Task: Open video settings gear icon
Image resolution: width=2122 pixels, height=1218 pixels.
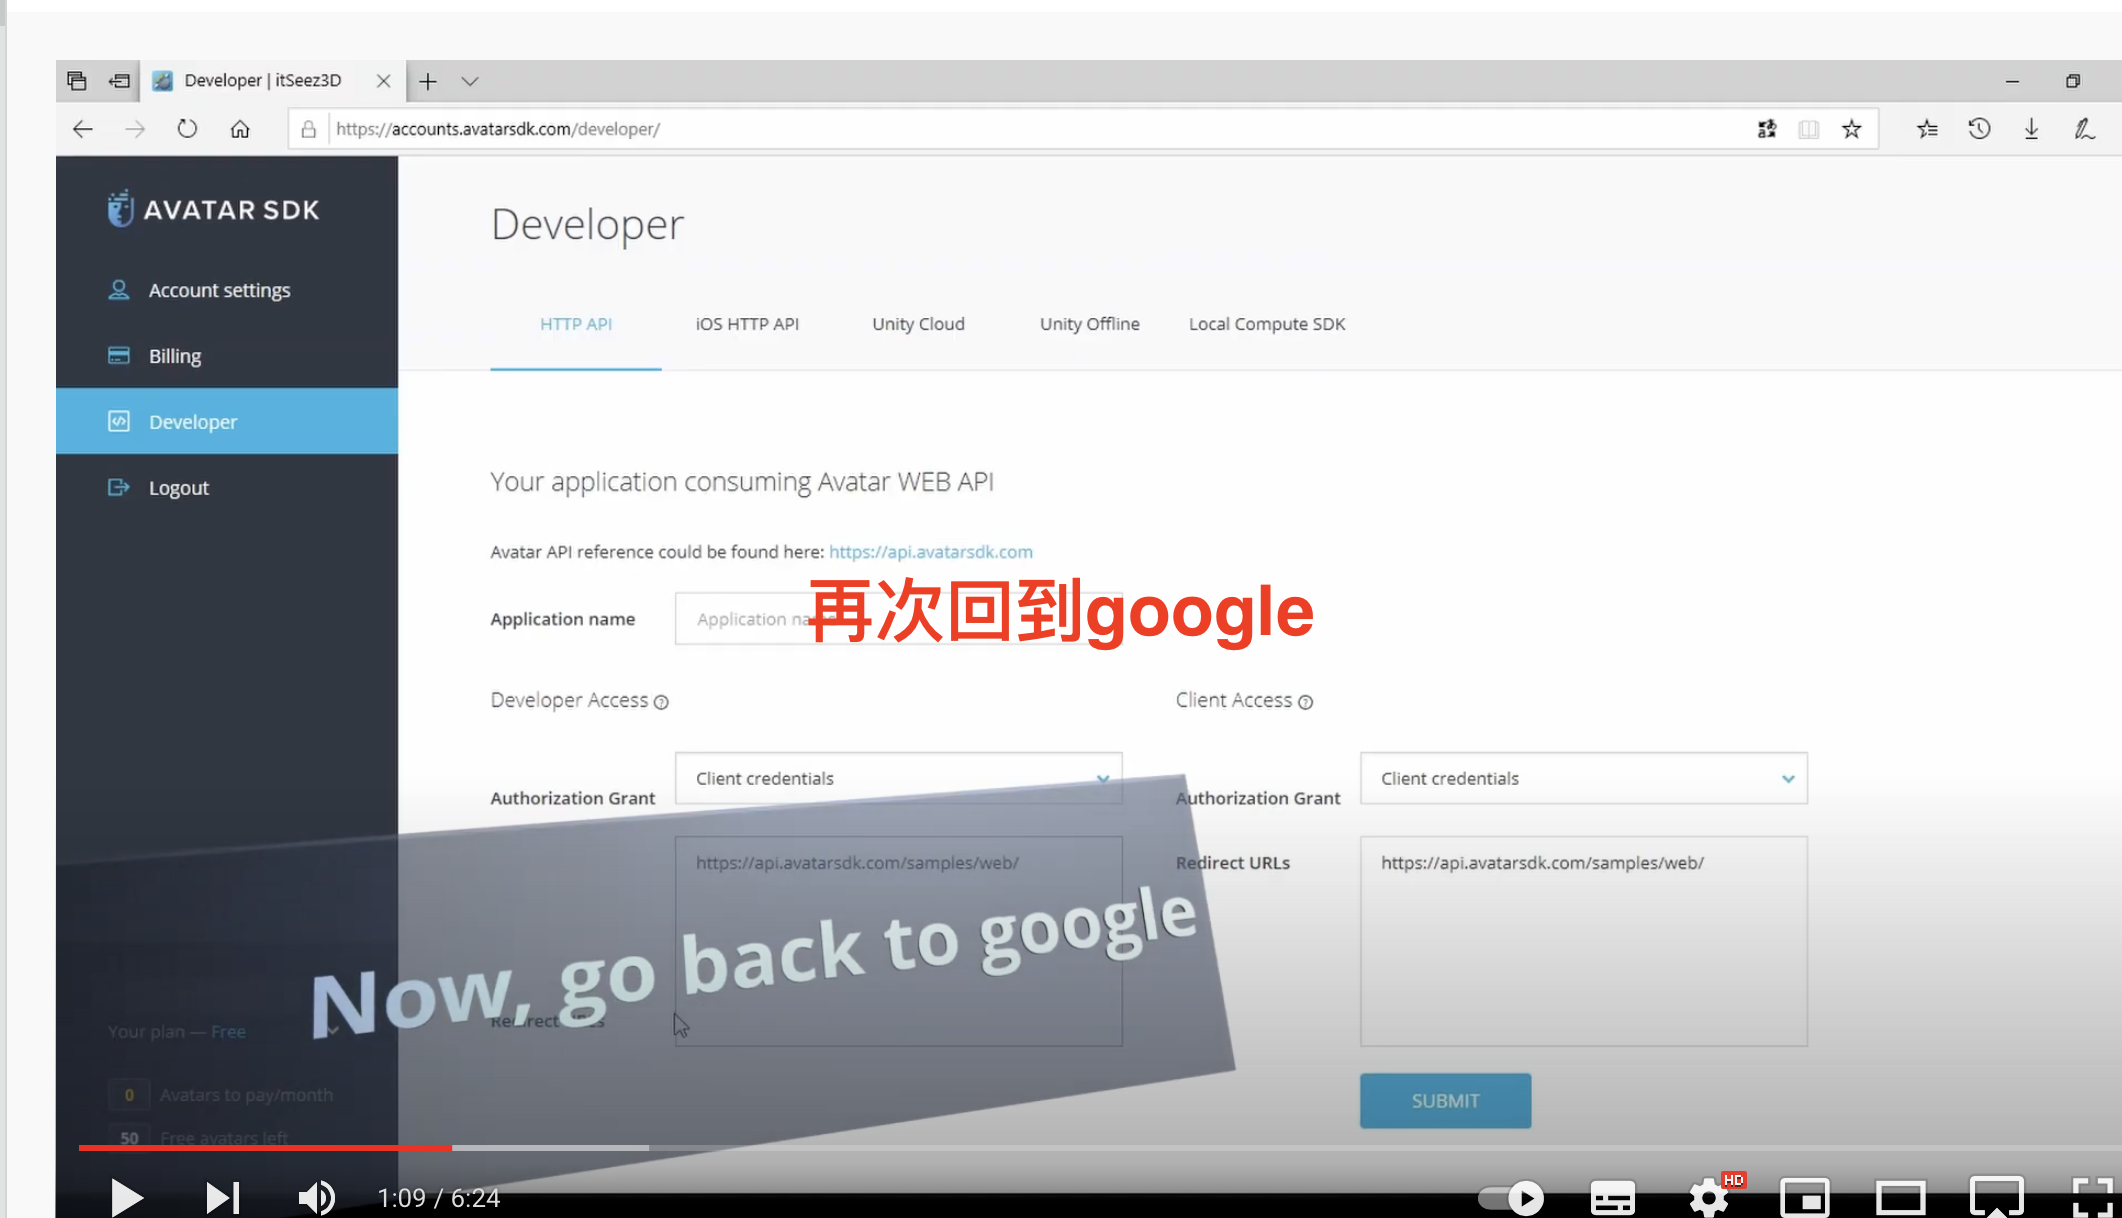Action: (1709, 1197)
